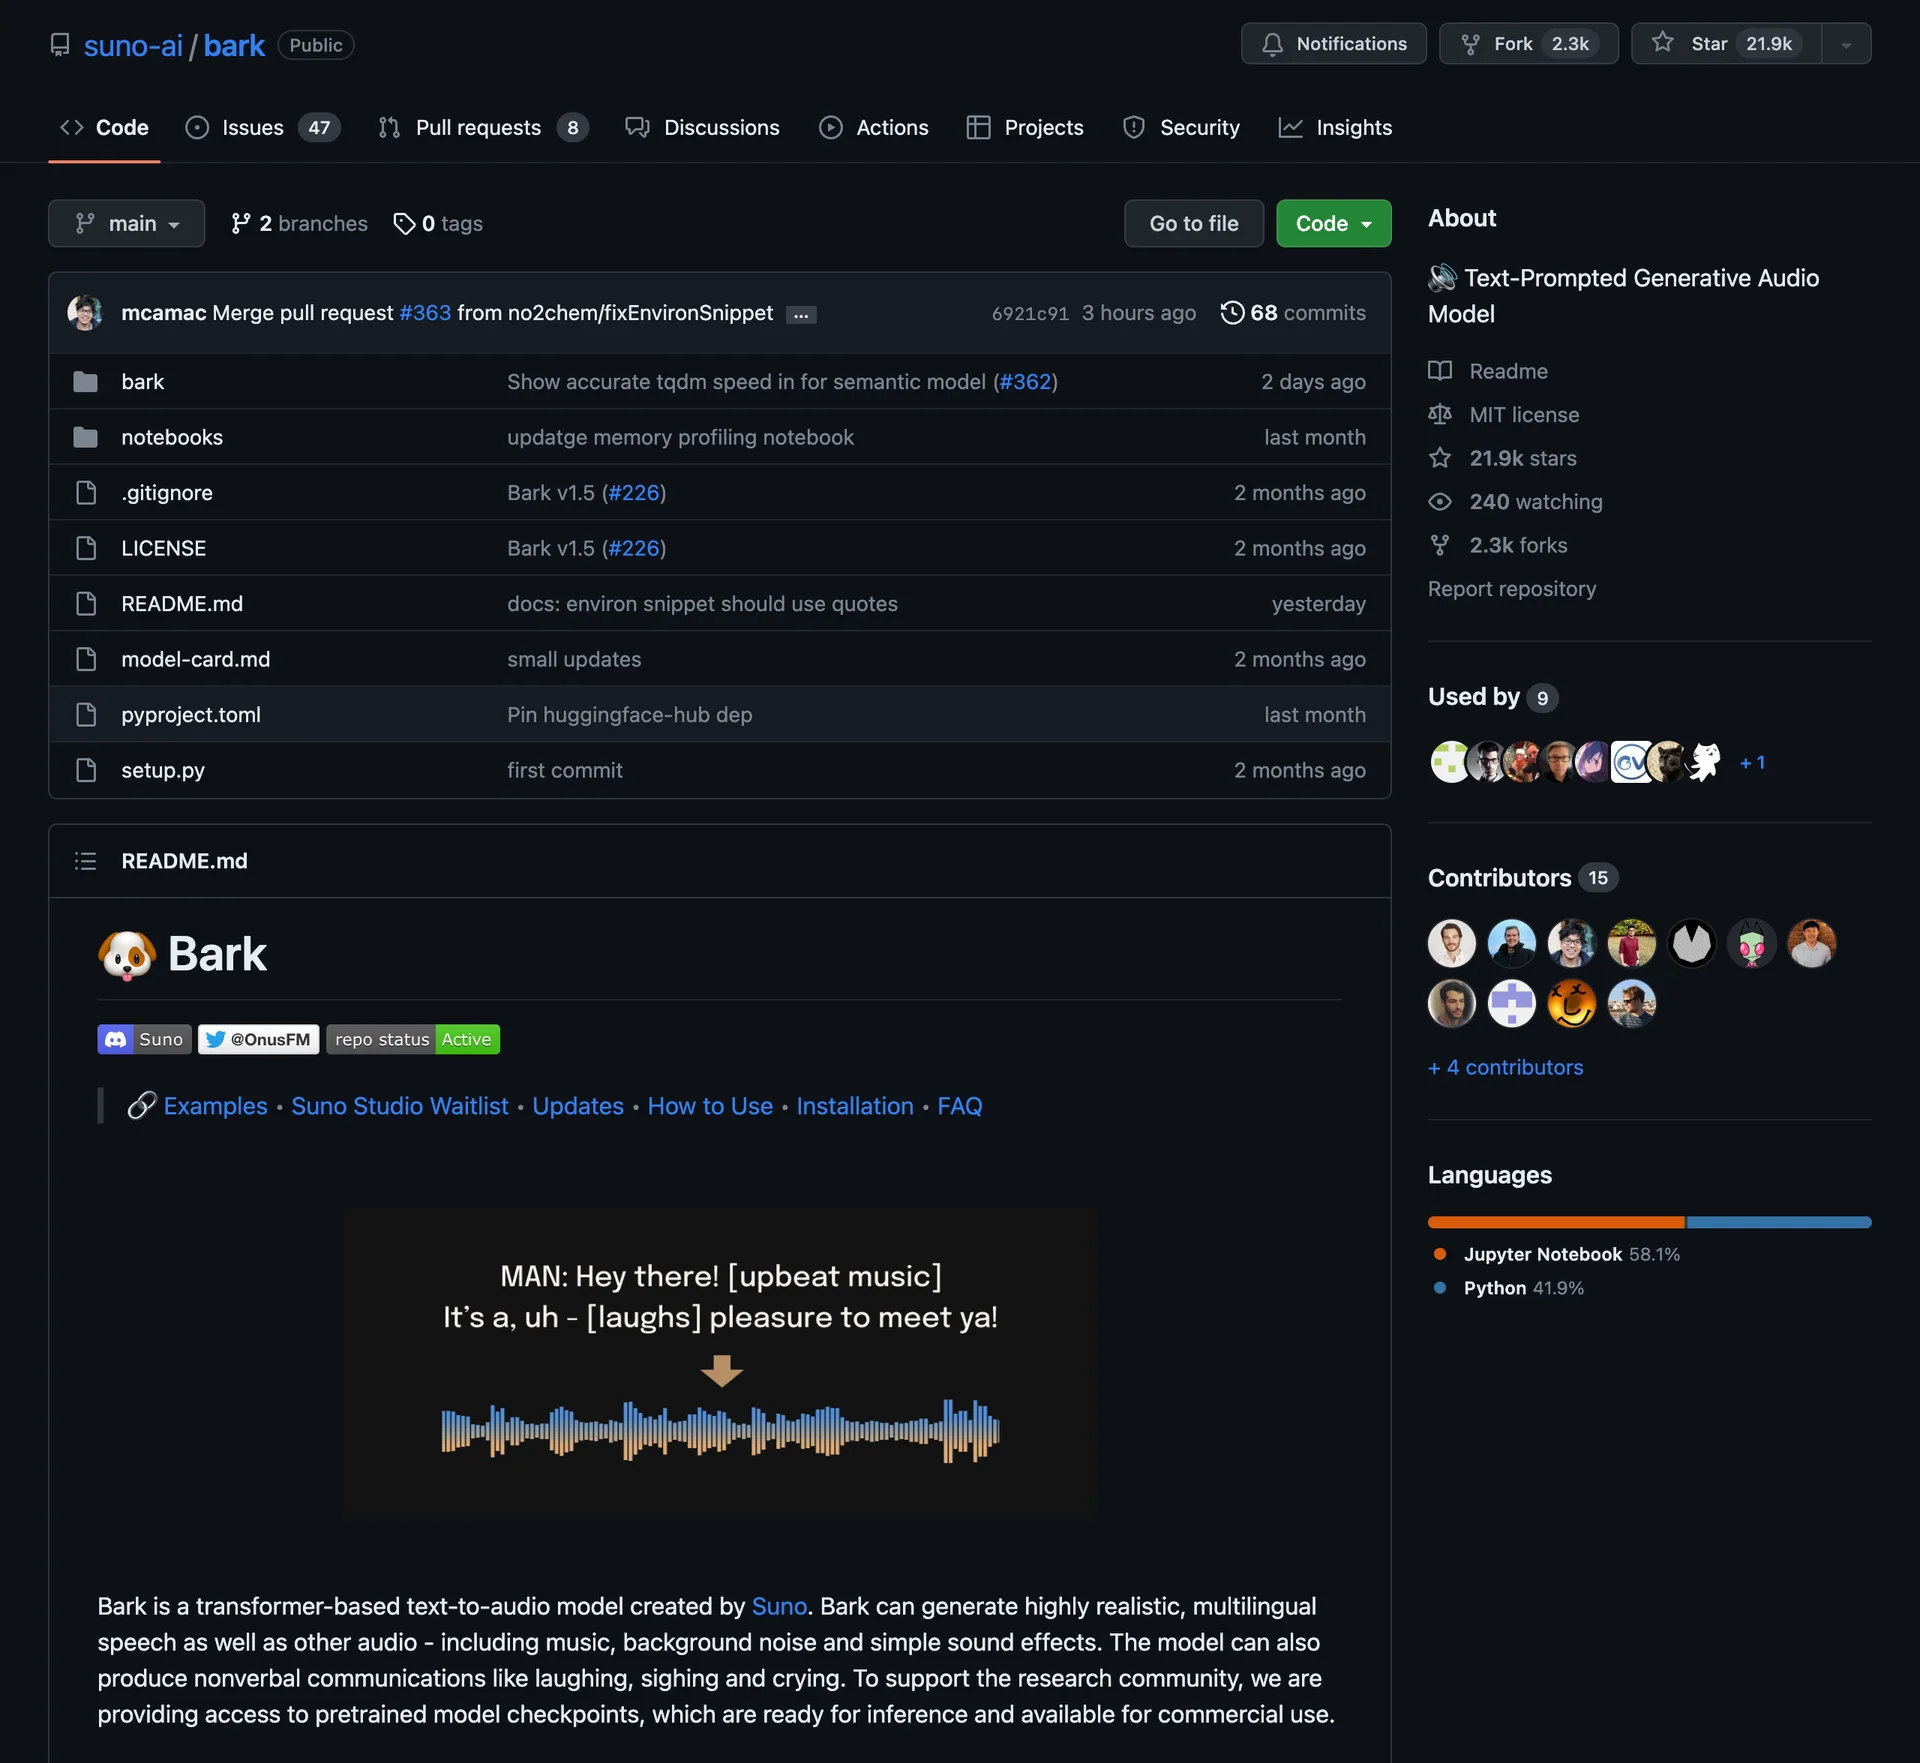
Task: Open #226 link in the .gitignore row
Action: [634, 493]
